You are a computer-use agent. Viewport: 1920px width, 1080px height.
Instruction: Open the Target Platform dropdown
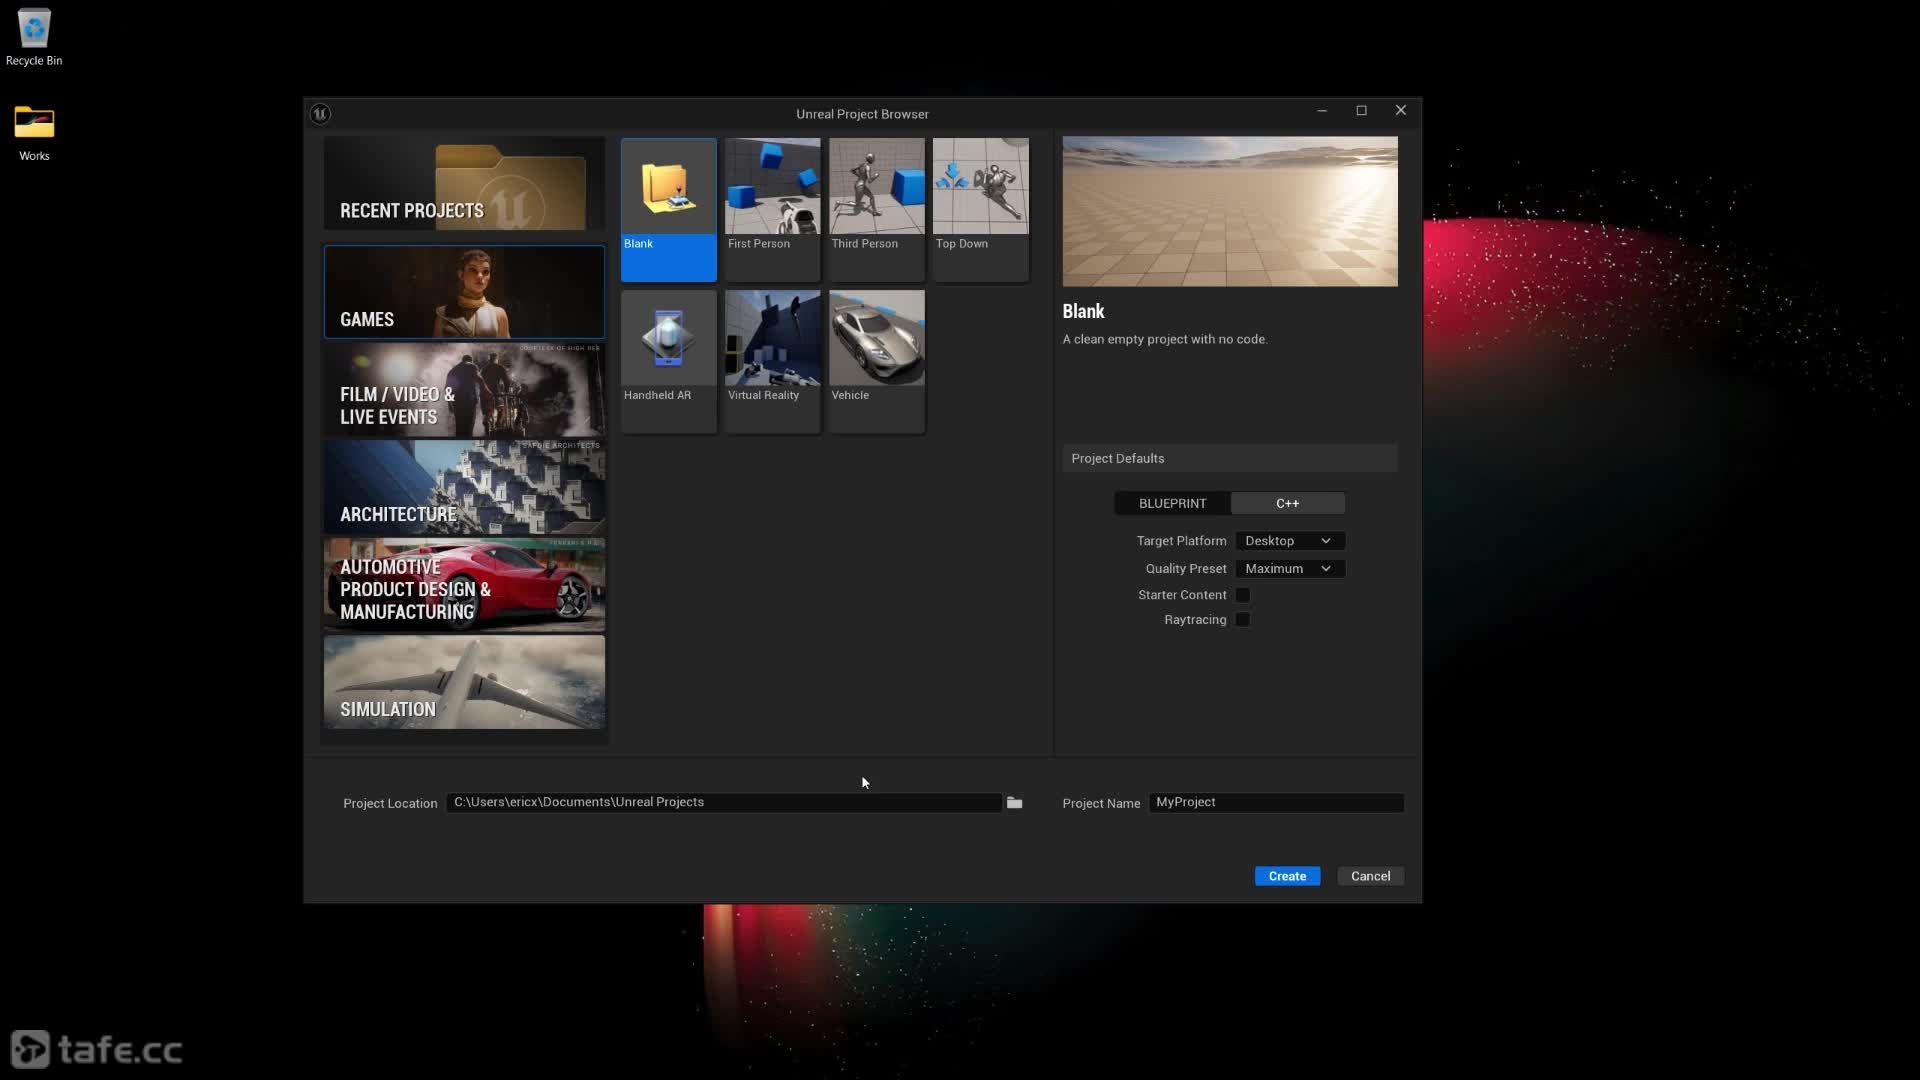coord(1289,540)
